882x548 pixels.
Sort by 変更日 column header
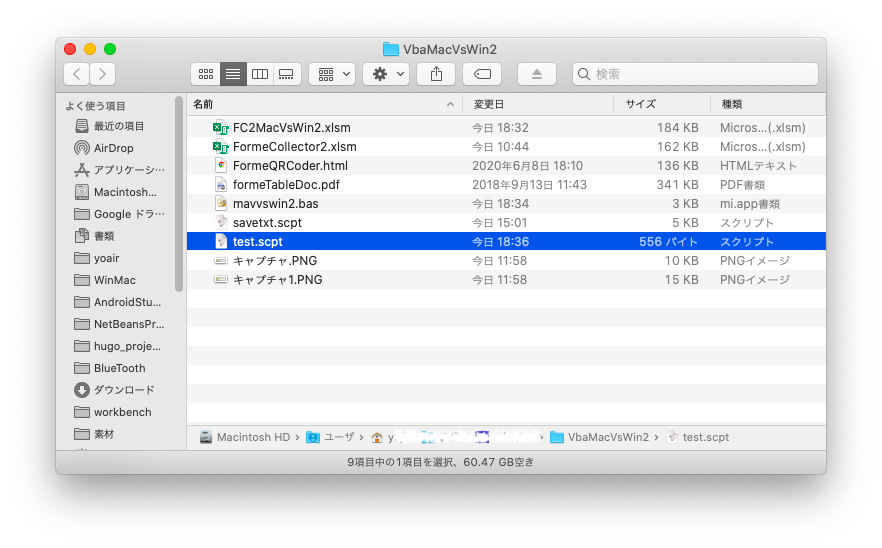(538, 104)
